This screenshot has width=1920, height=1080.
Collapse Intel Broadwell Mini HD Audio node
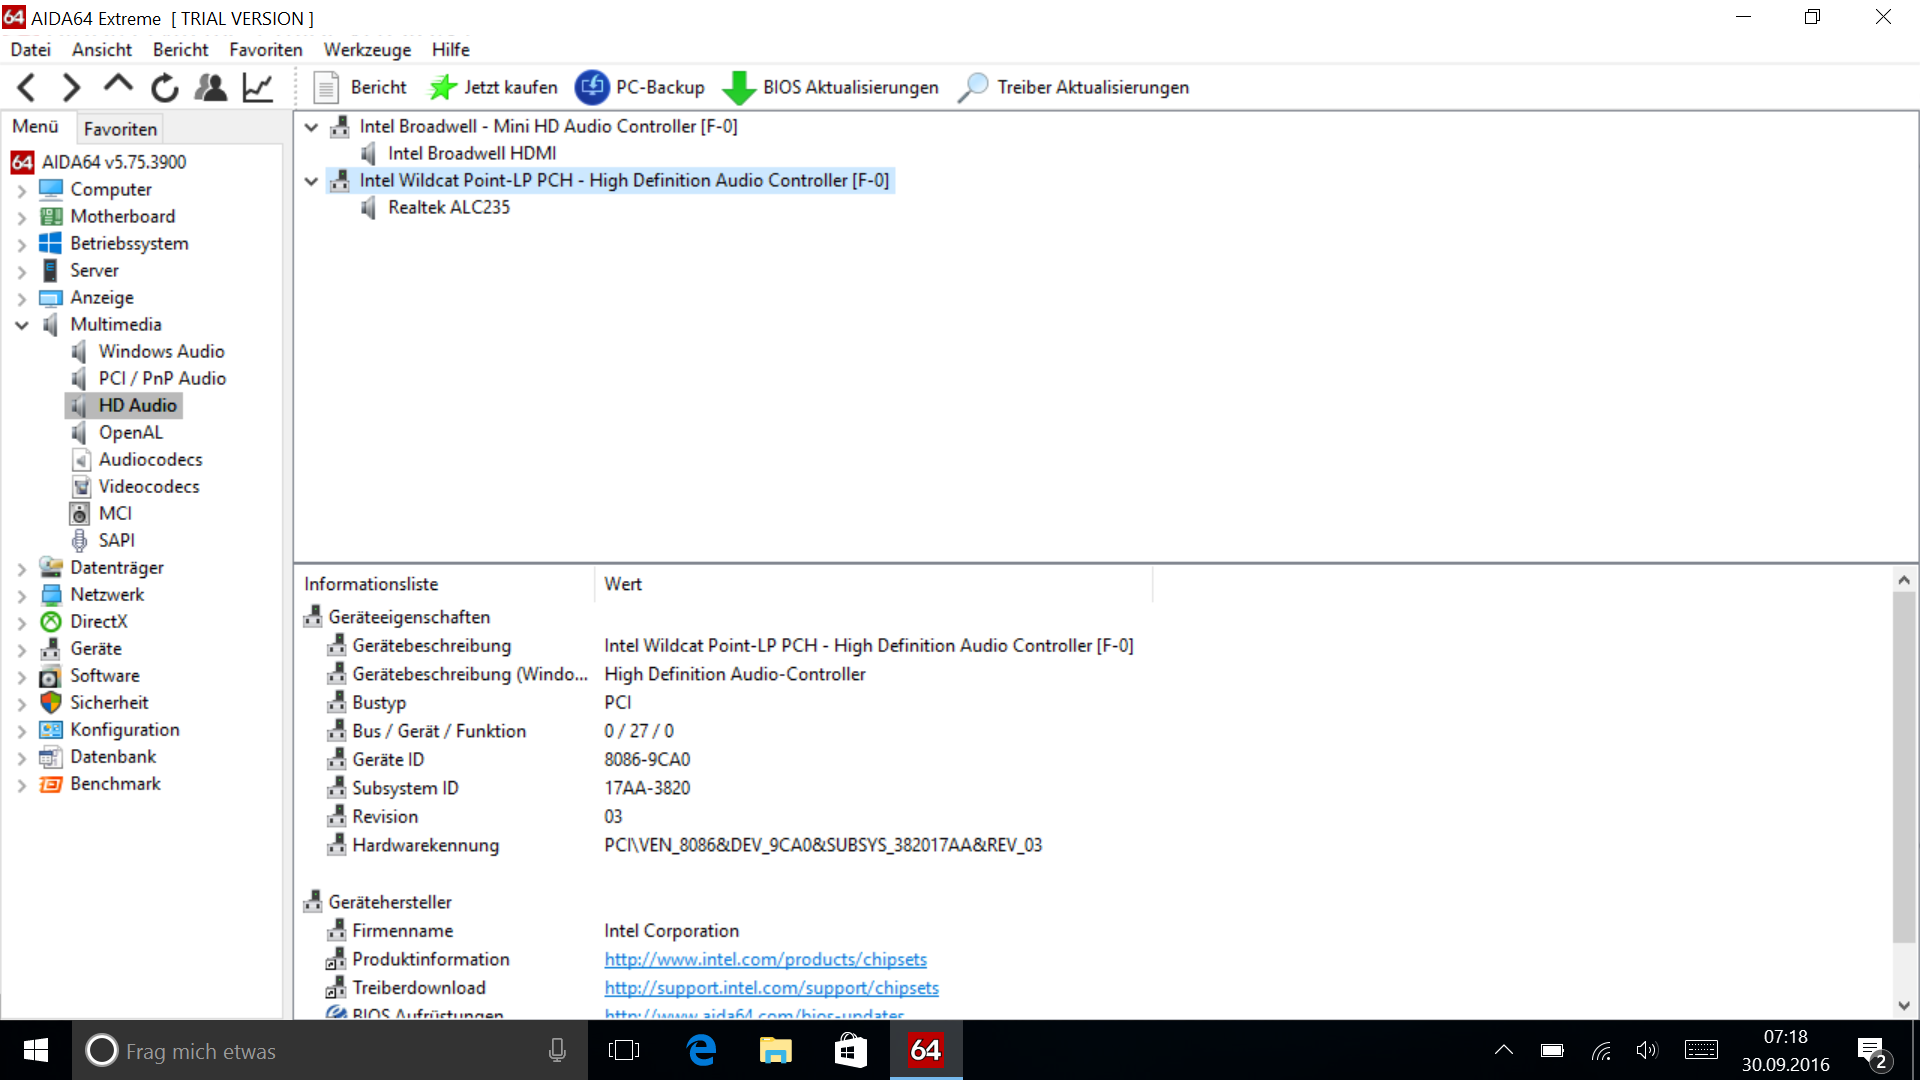point(311,127)
